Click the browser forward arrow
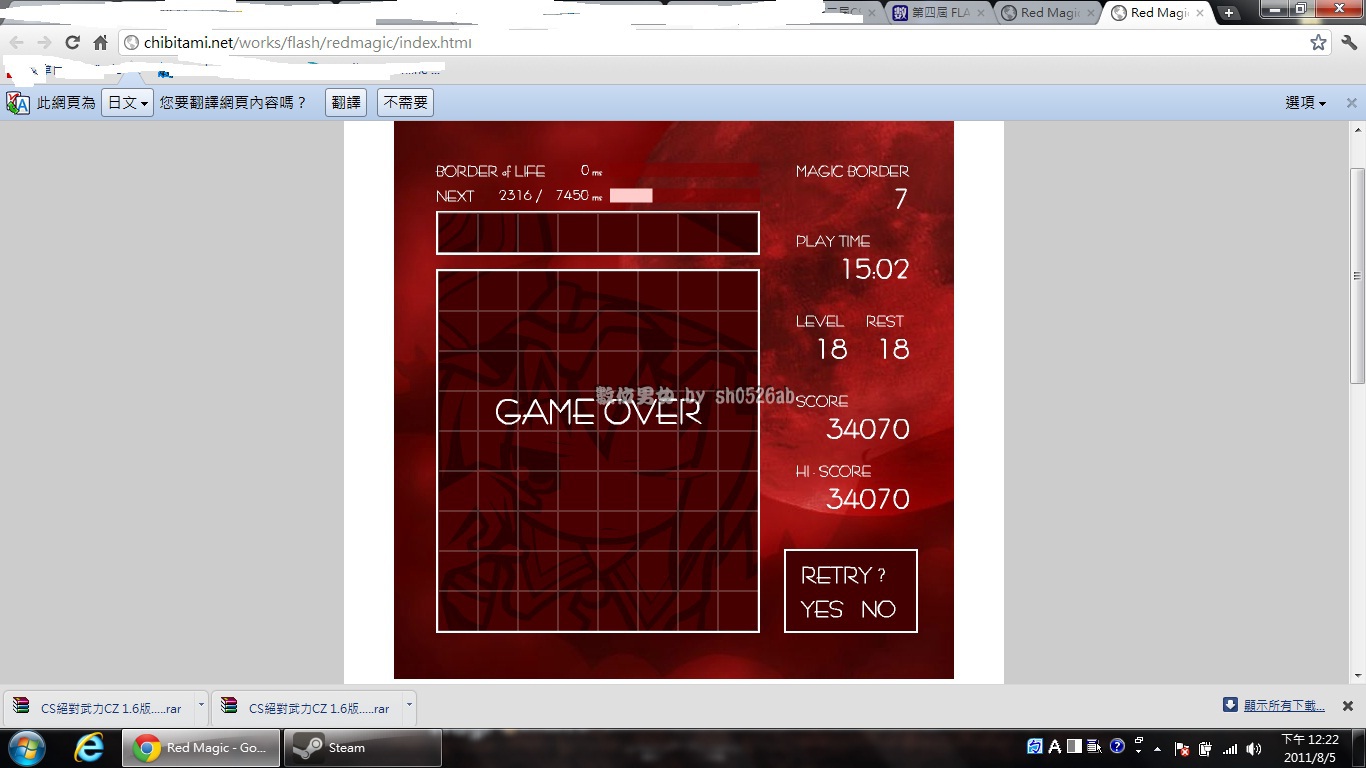 (x=44, y=42)
